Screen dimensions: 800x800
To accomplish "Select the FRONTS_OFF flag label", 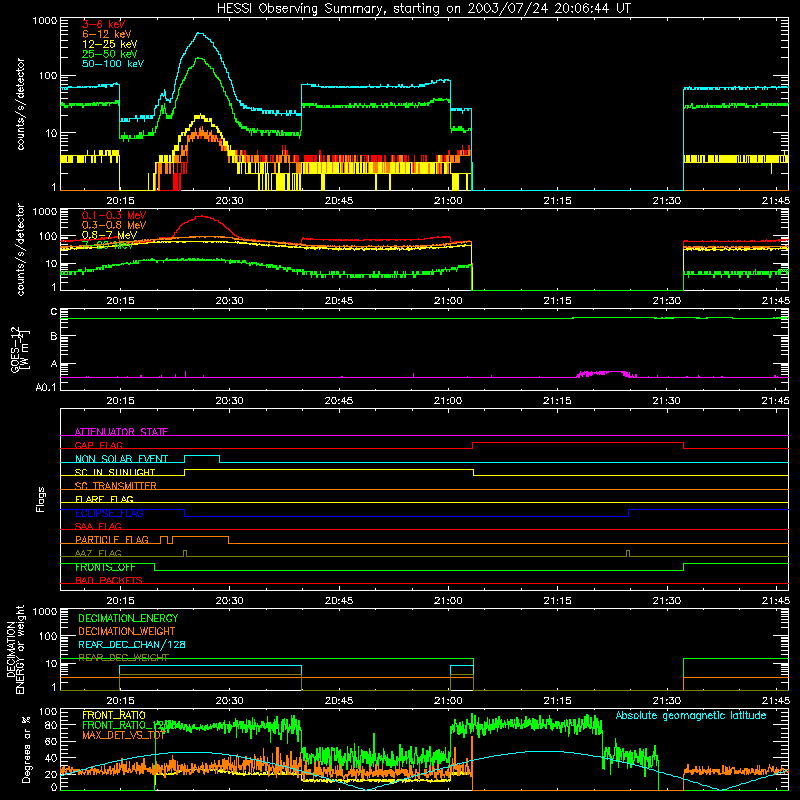I will (105, 567).
